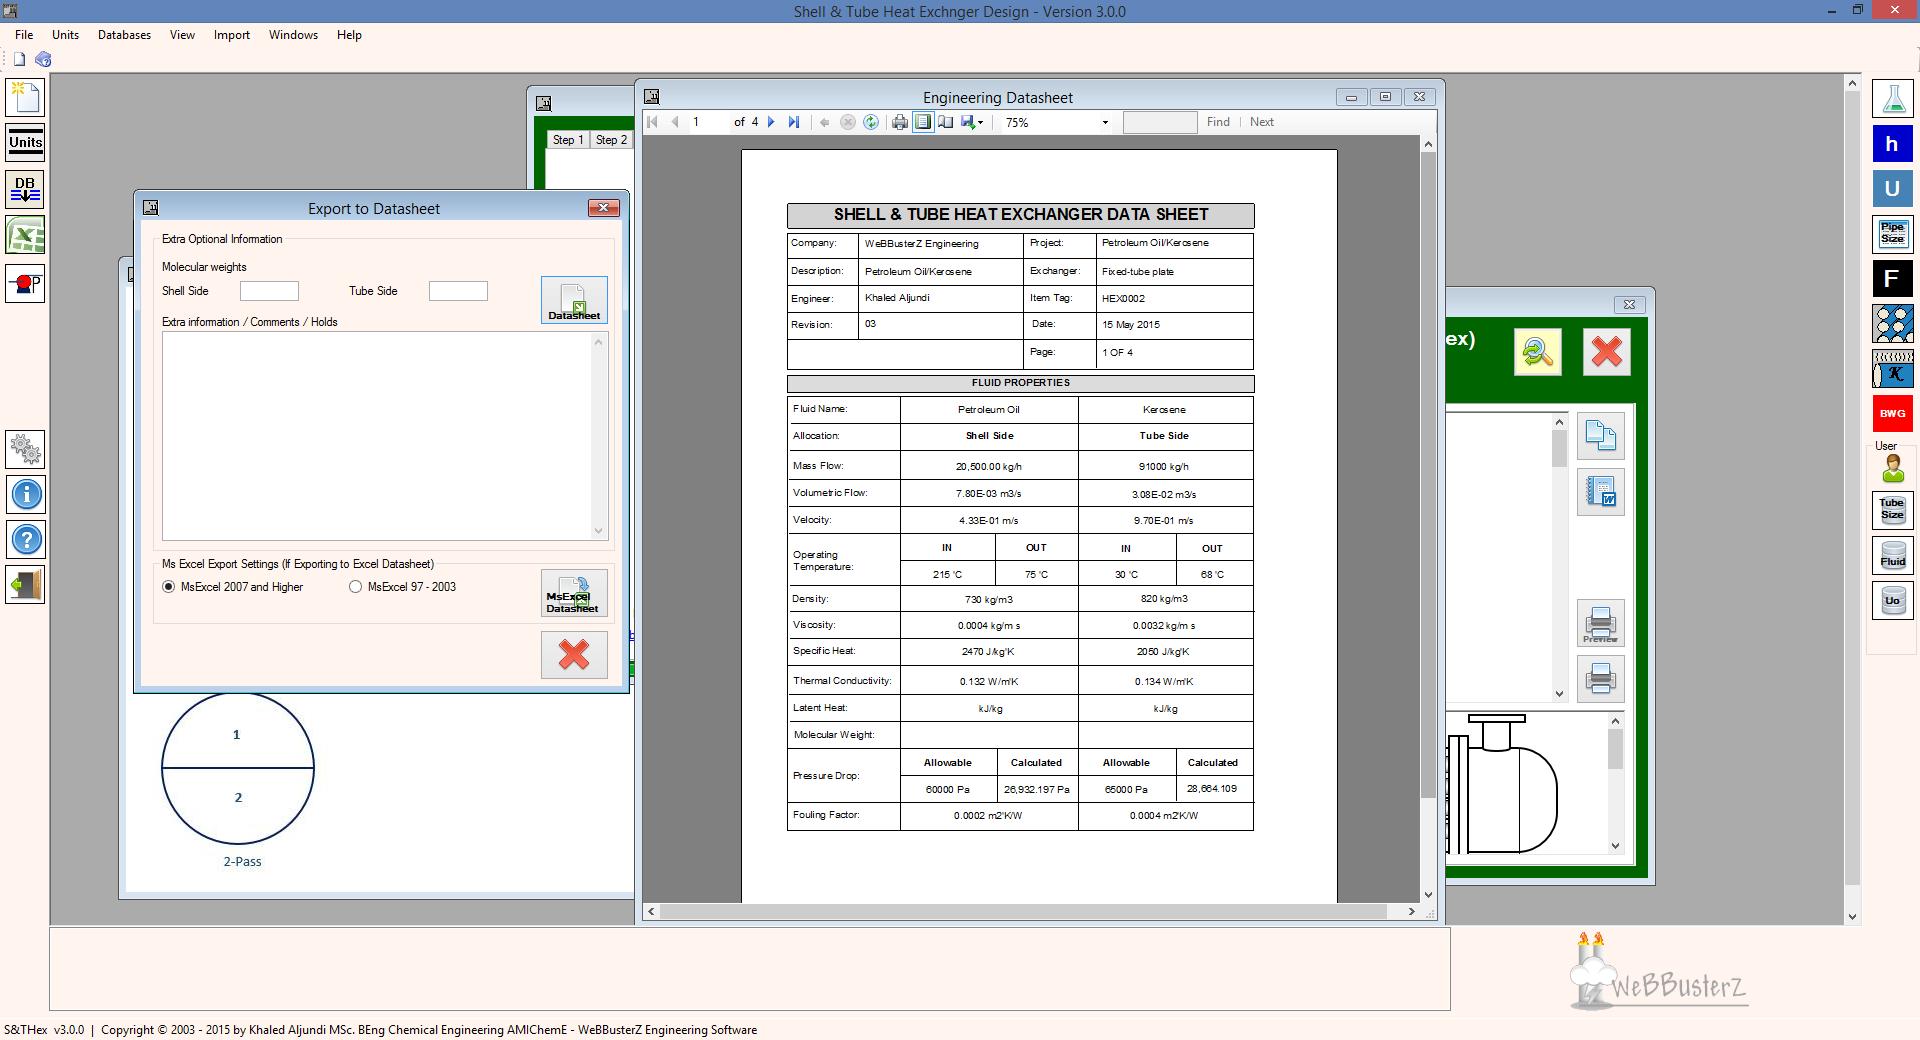The height and width of the screenshot is (1040, 1920).
Task: Click the small new file toolbar icon
Action: tap(19, 59)
